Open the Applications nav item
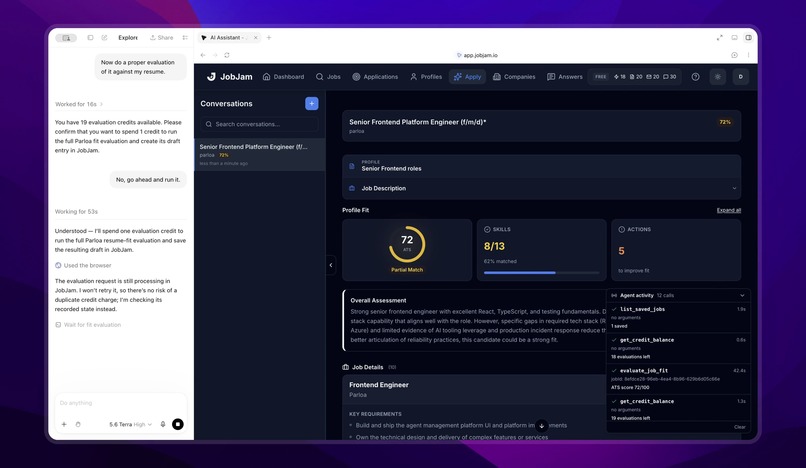806x468 pixels. [375, 77]
